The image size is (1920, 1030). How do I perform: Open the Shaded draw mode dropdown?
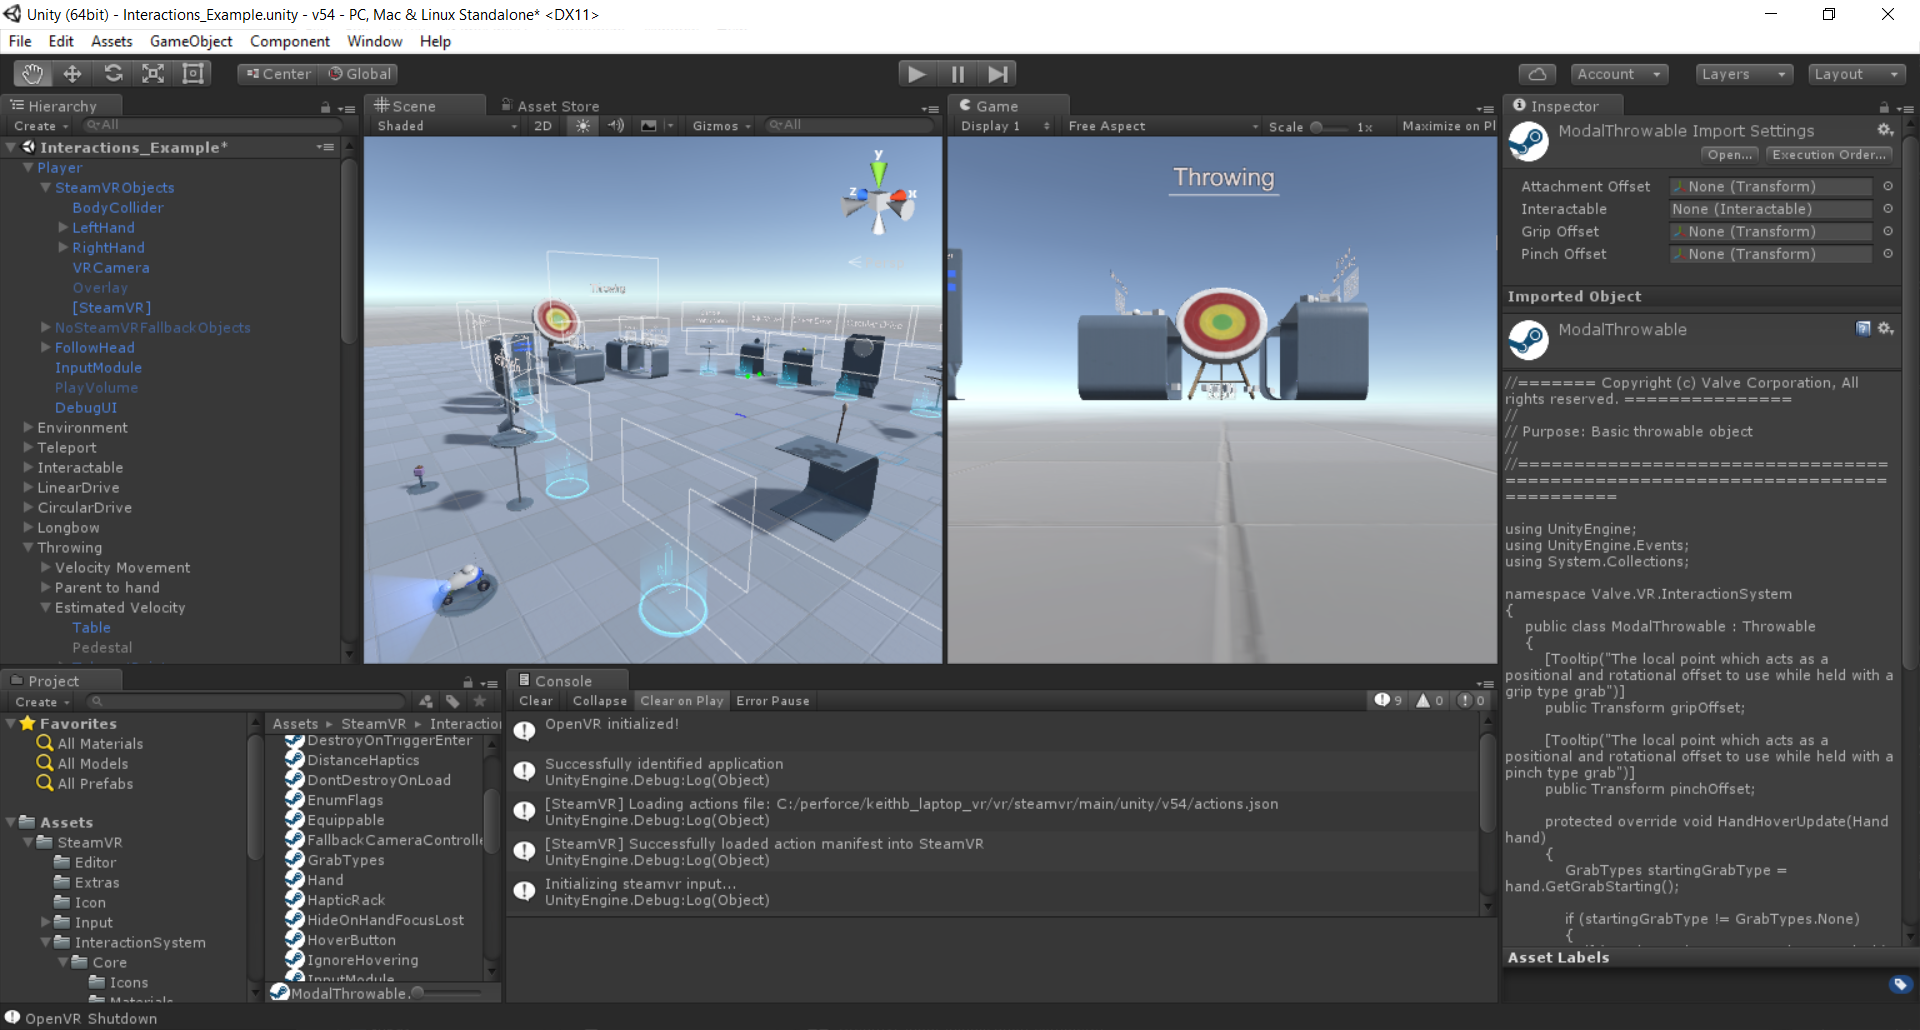coord(447,126)
